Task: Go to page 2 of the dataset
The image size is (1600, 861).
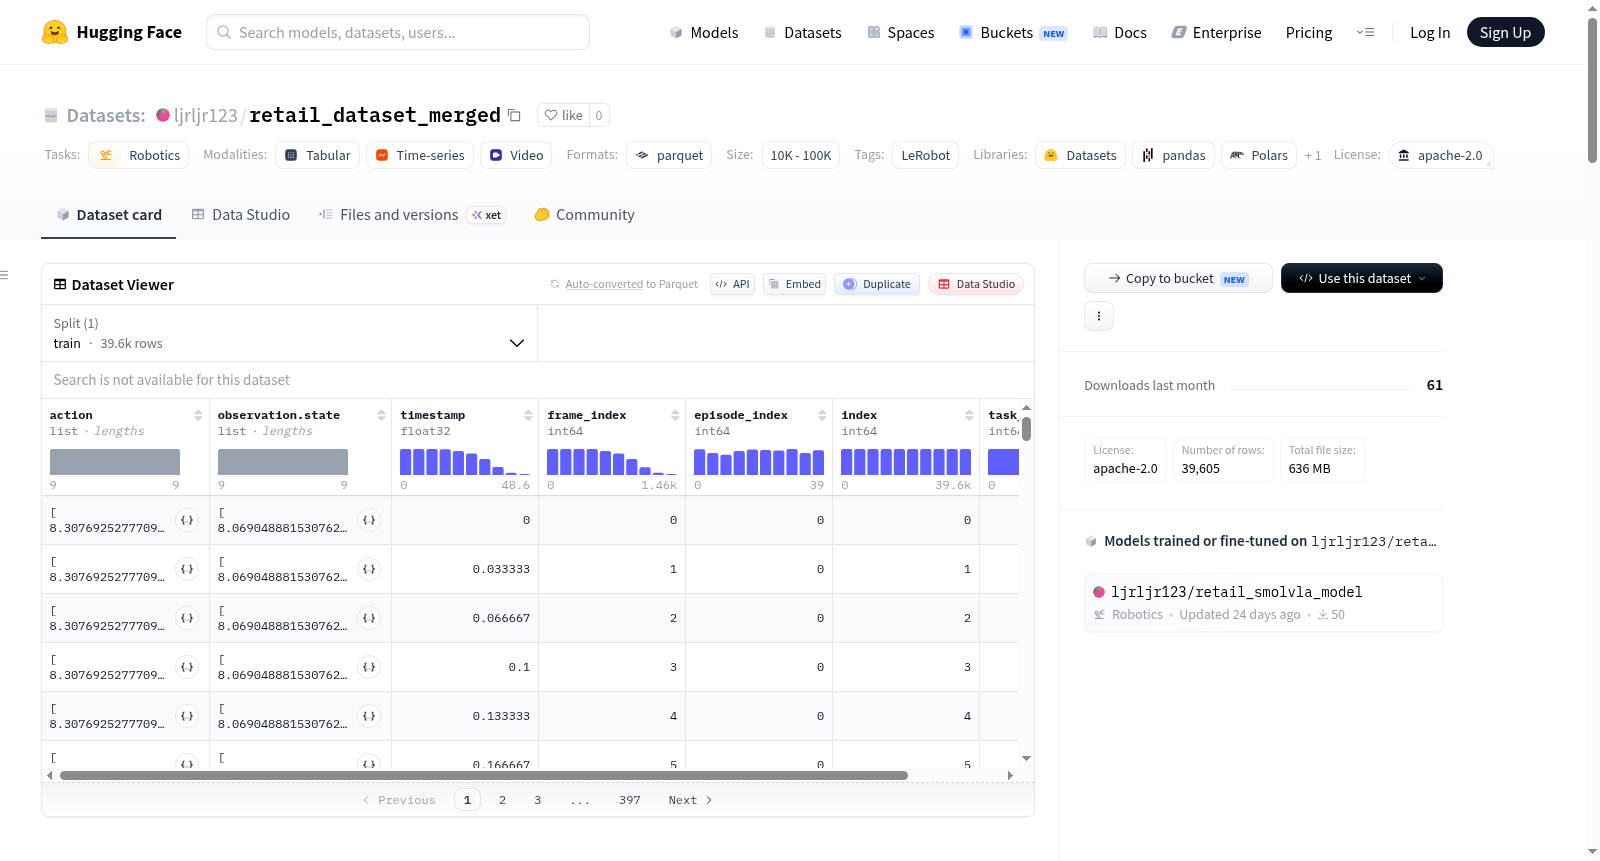Action: point(502,800)
